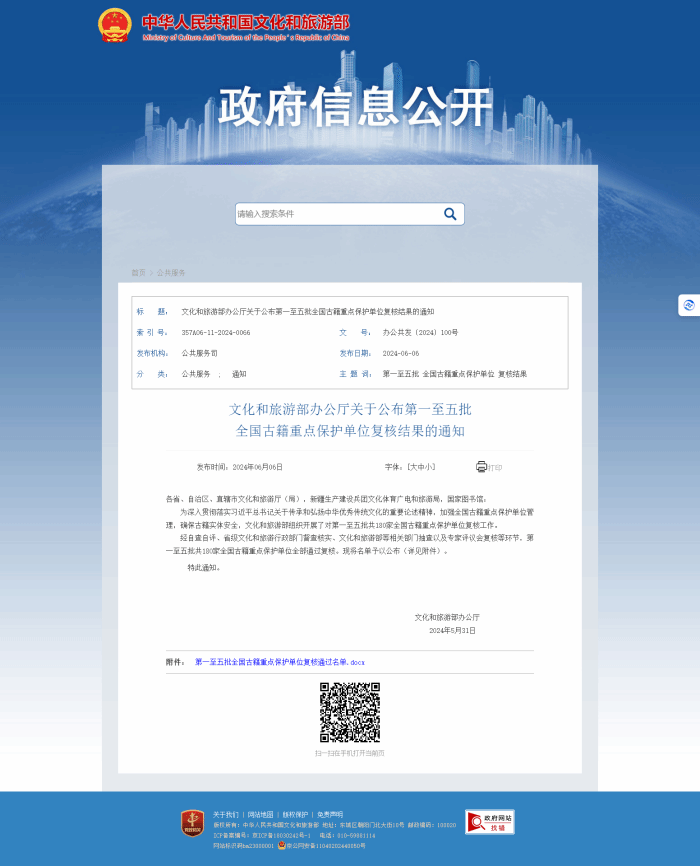This screenshot has width=700, height=866.
Task: Click the QR code image
Action: click(349, 712)
